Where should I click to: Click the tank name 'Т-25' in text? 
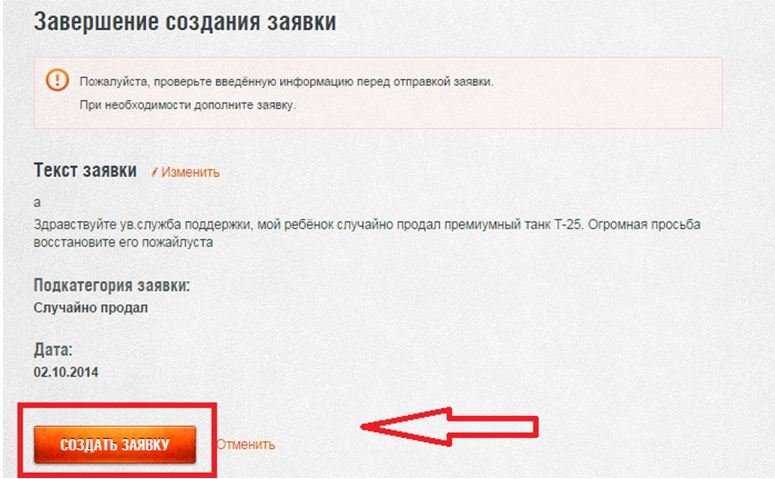pos(569,224)
